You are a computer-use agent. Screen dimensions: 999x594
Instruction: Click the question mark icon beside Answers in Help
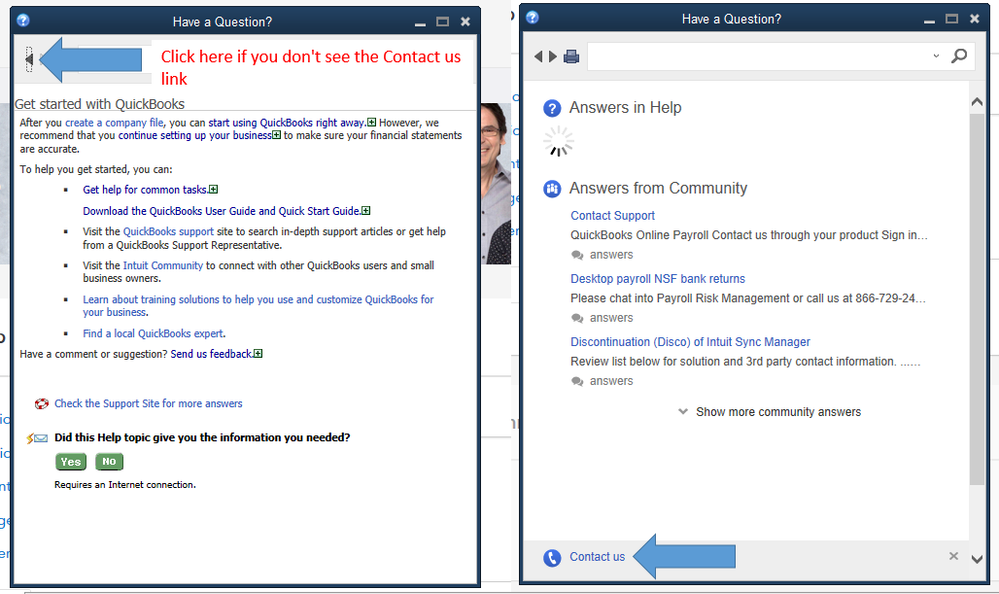pyautogui.click(x=552, y=107)
